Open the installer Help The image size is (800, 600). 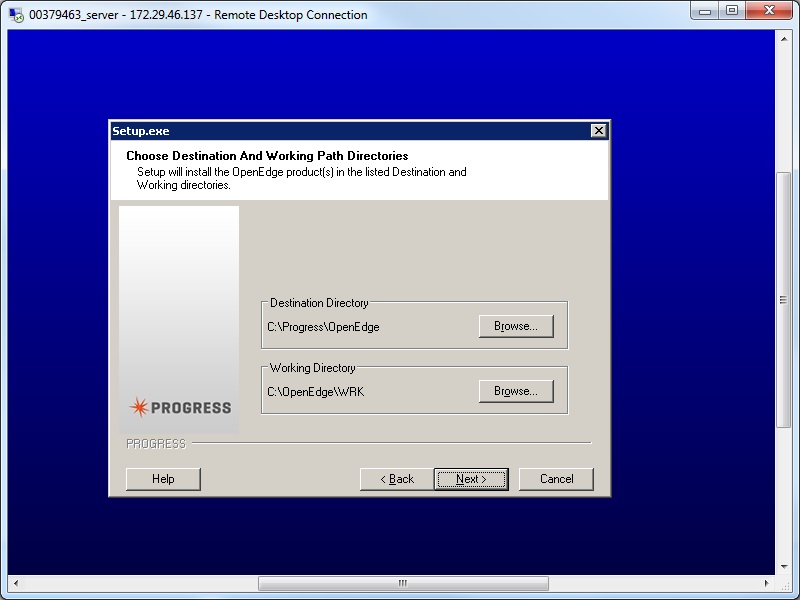click(163, 479)
